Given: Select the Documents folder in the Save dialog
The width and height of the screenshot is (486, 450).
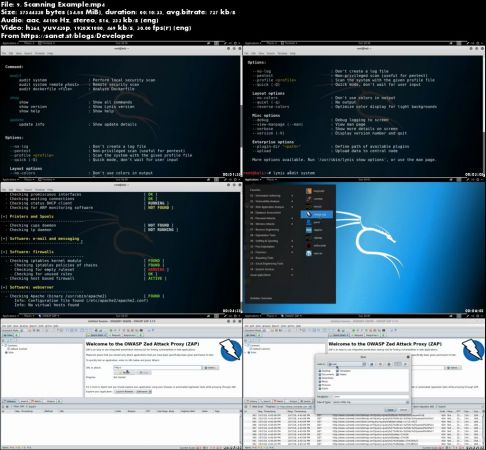Looking at the screenshot, I should (x=326, y=374).
